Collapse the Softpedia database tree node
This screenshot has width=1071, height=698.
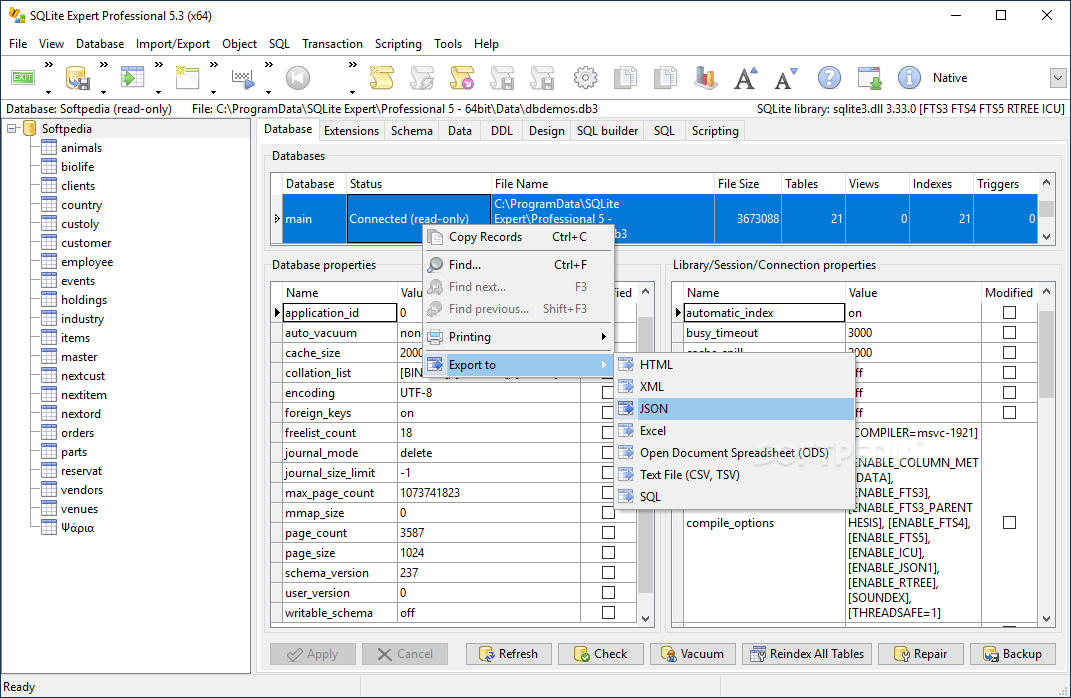coord(12,128)
